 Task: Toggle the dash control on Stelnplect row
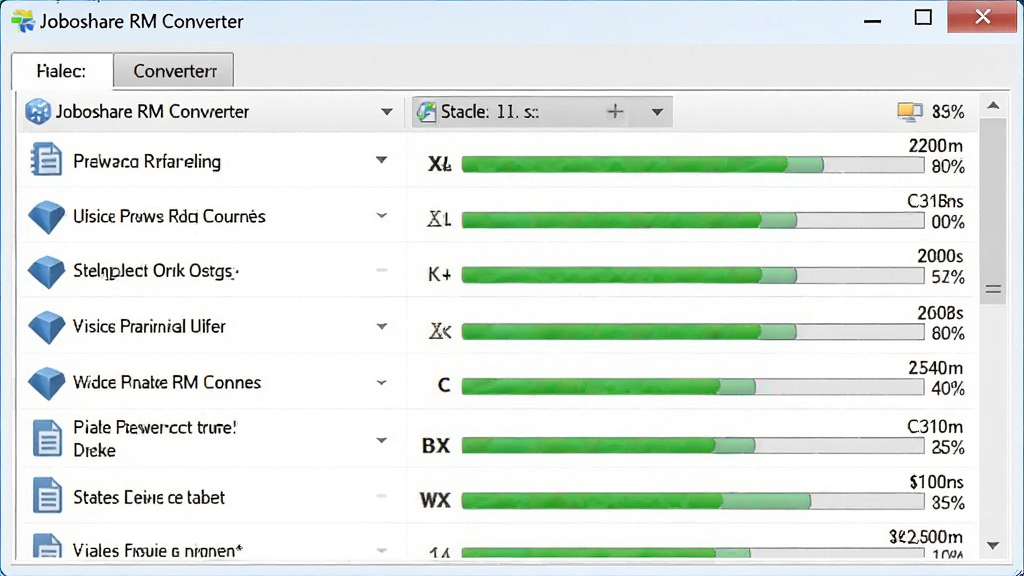[x=382, y=270]
